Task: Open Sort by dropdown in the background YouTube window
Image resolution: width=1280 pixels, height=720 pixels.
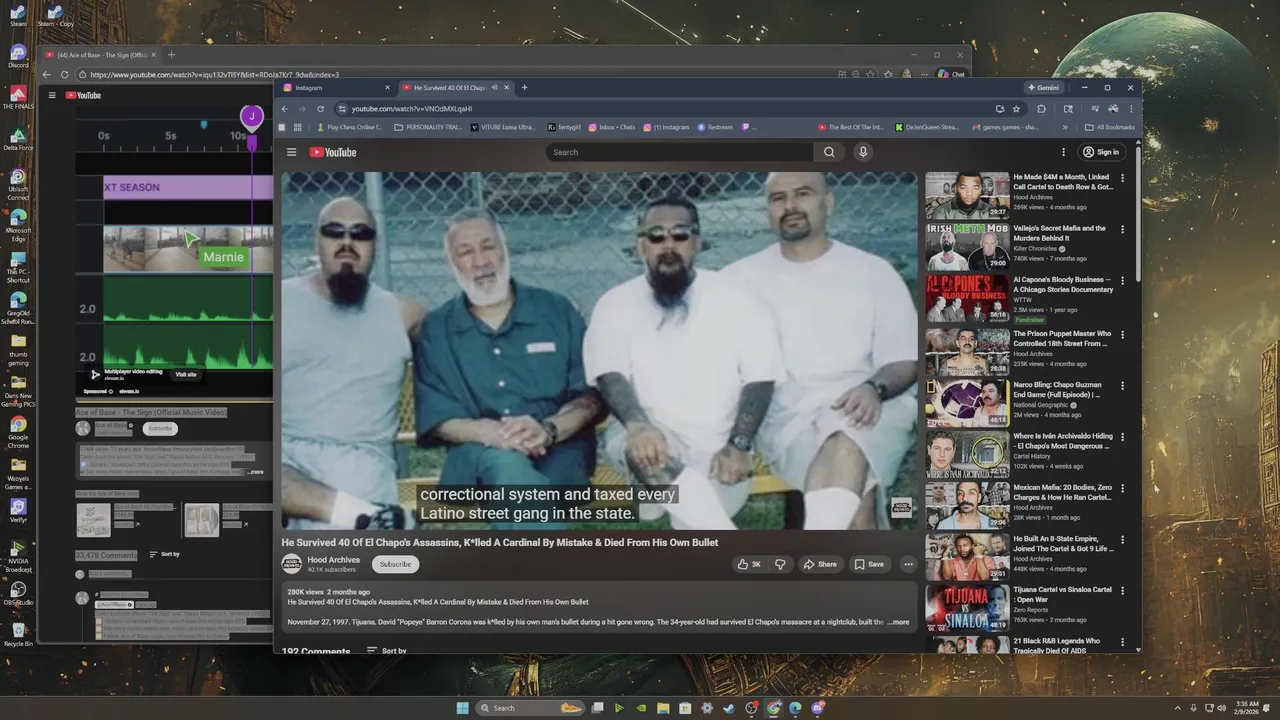Action: pyautogui.click(x=164, y=554)
